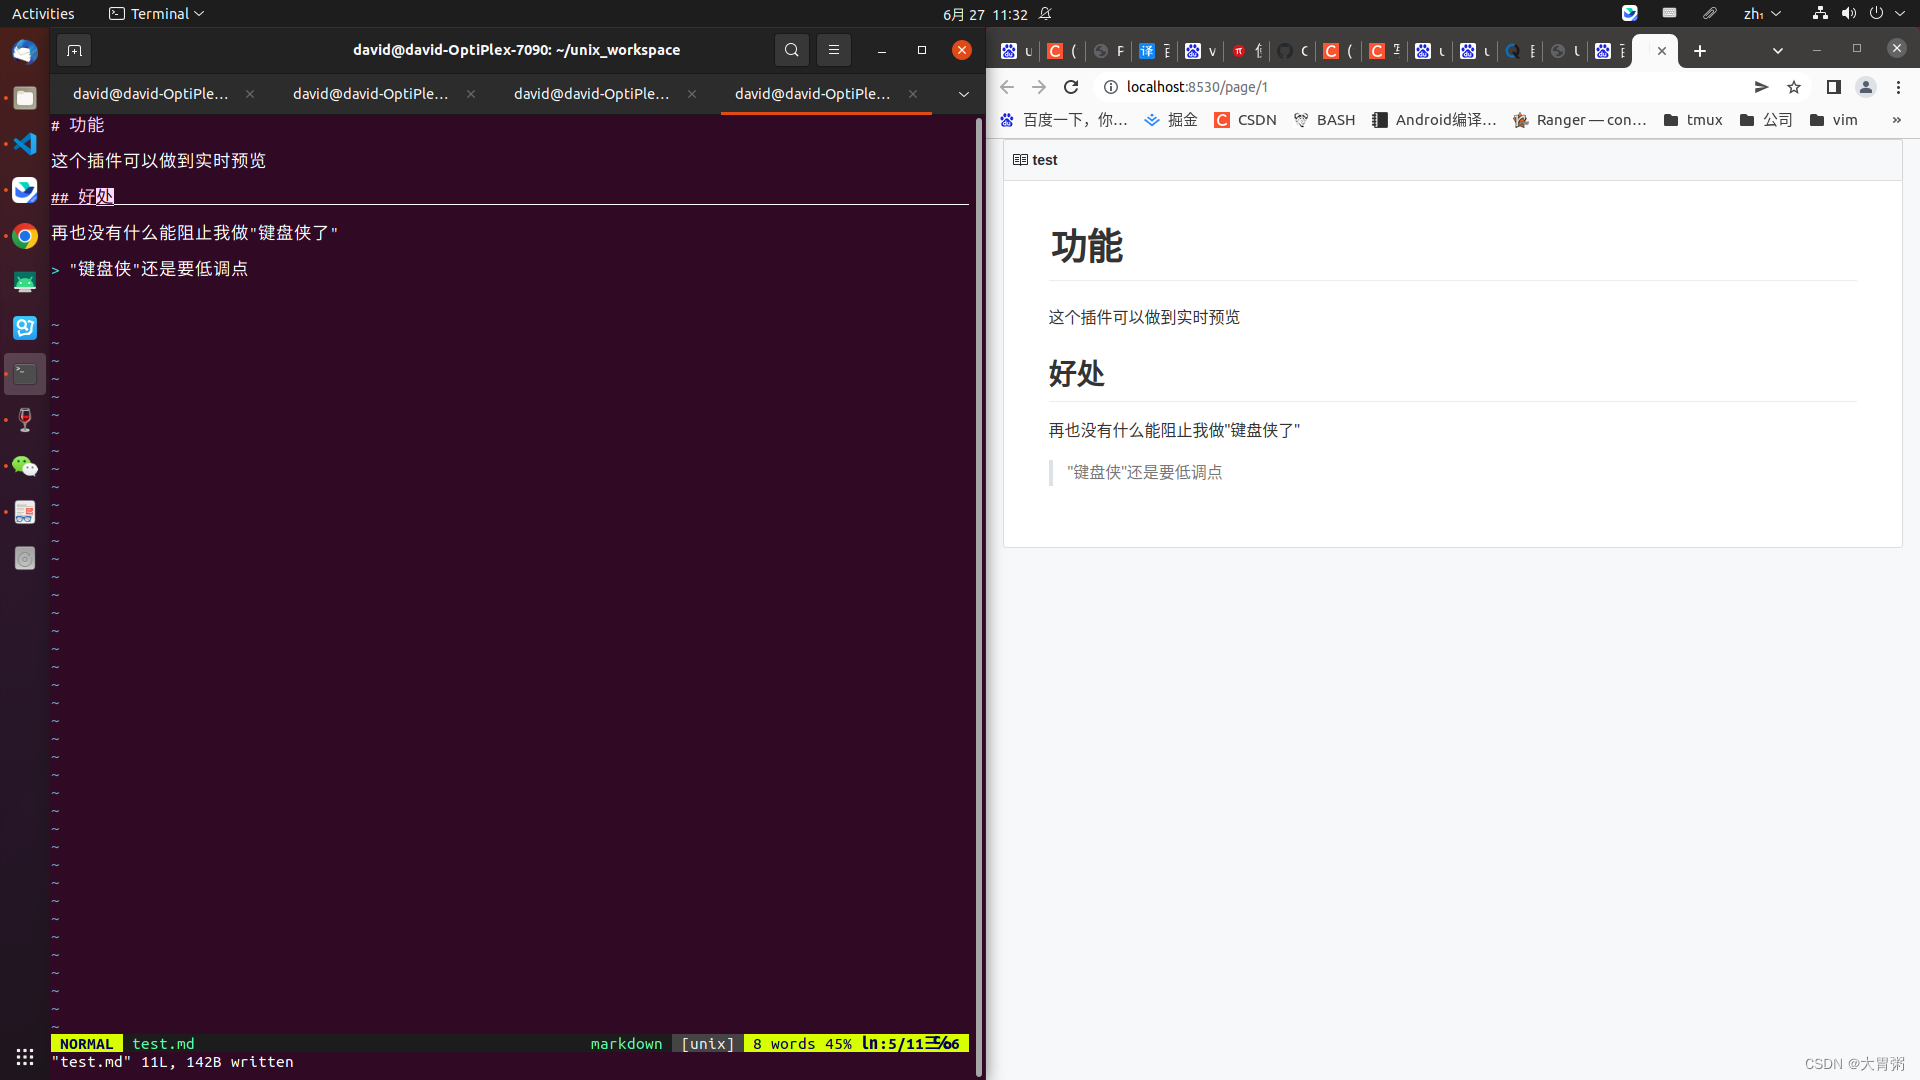Expand the hidden bookmarks overflow chevron

point(1897,120)
